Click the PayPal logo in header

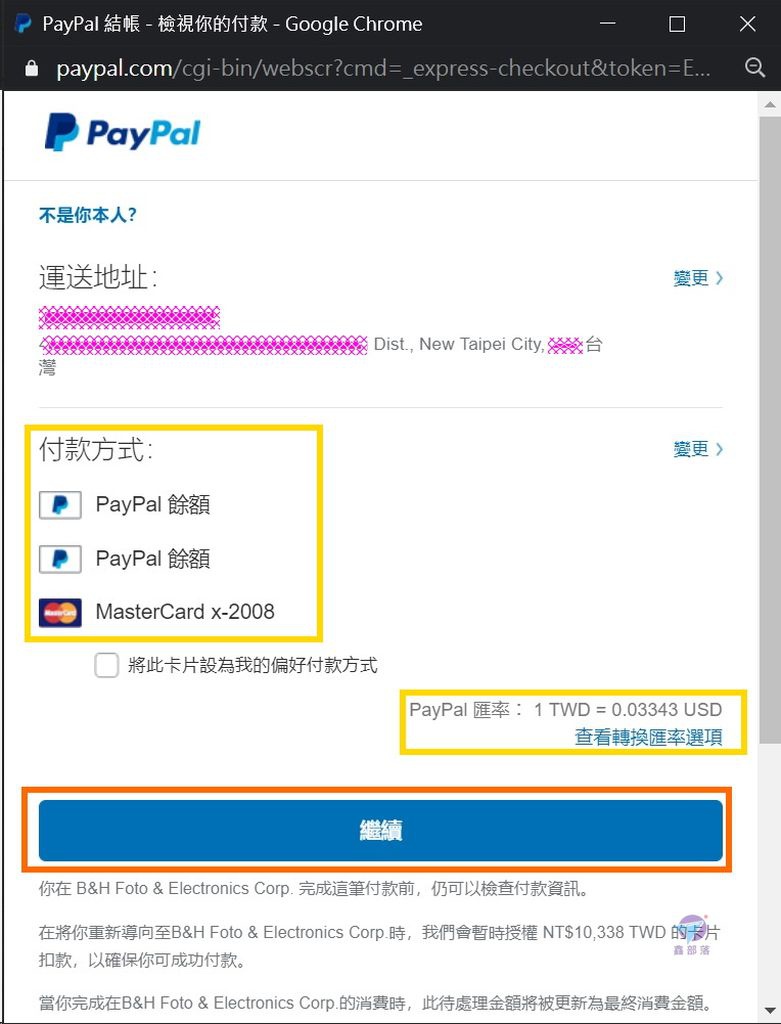pyautogui.click(x=123, y=132)
